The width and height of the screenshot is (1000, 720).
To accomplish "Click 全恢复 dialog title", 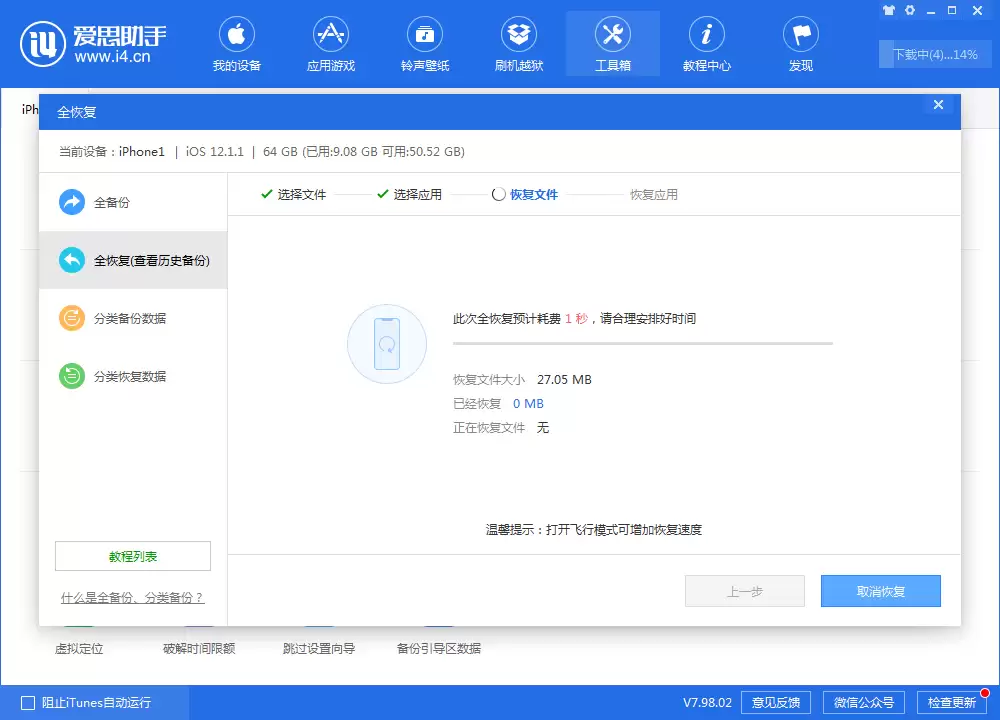I will 77,112.
